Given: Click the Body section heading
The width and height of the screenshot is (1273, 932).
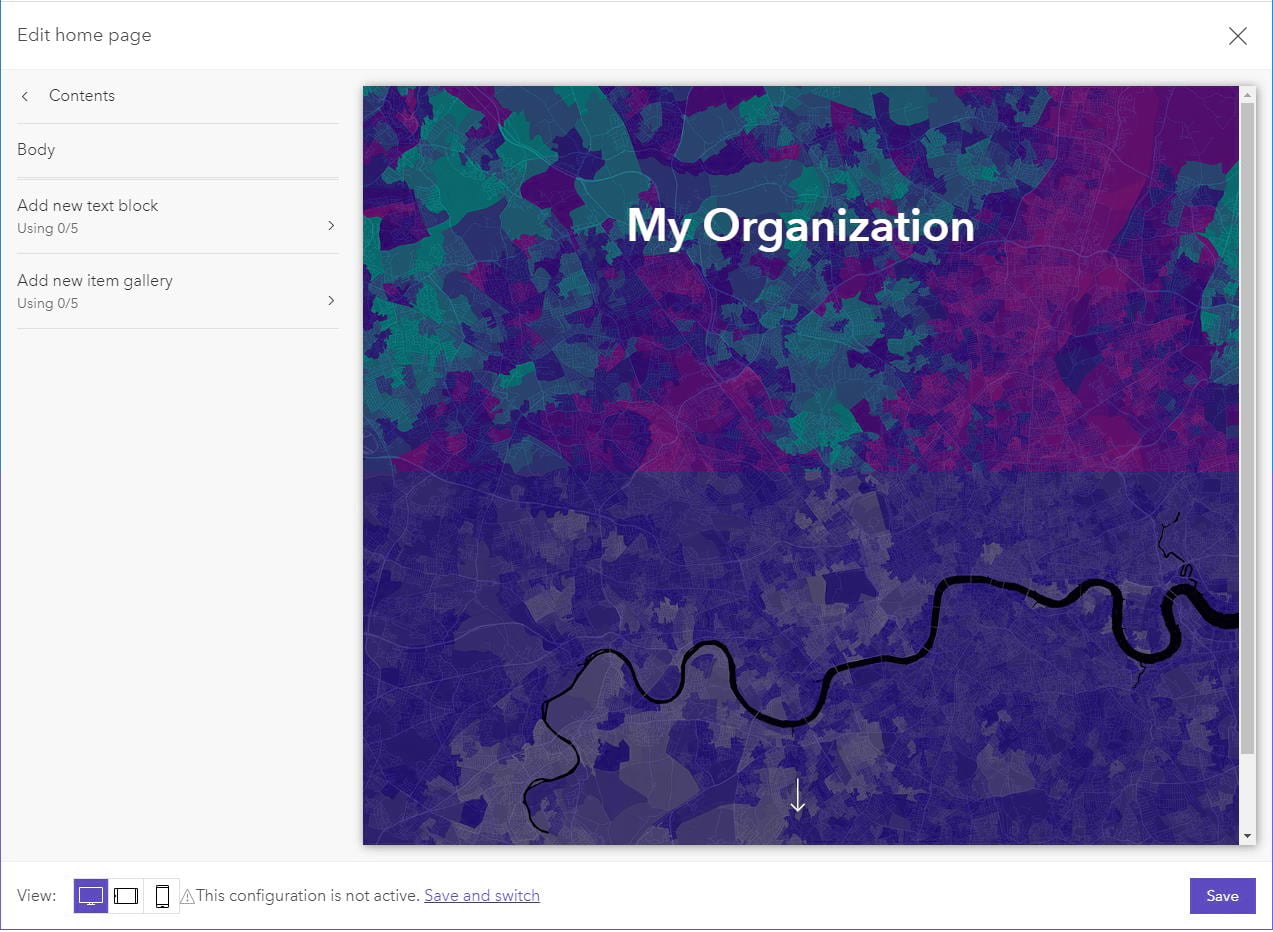Looking at the screenshot, I should pyautogui.click(x=36, y=150).
